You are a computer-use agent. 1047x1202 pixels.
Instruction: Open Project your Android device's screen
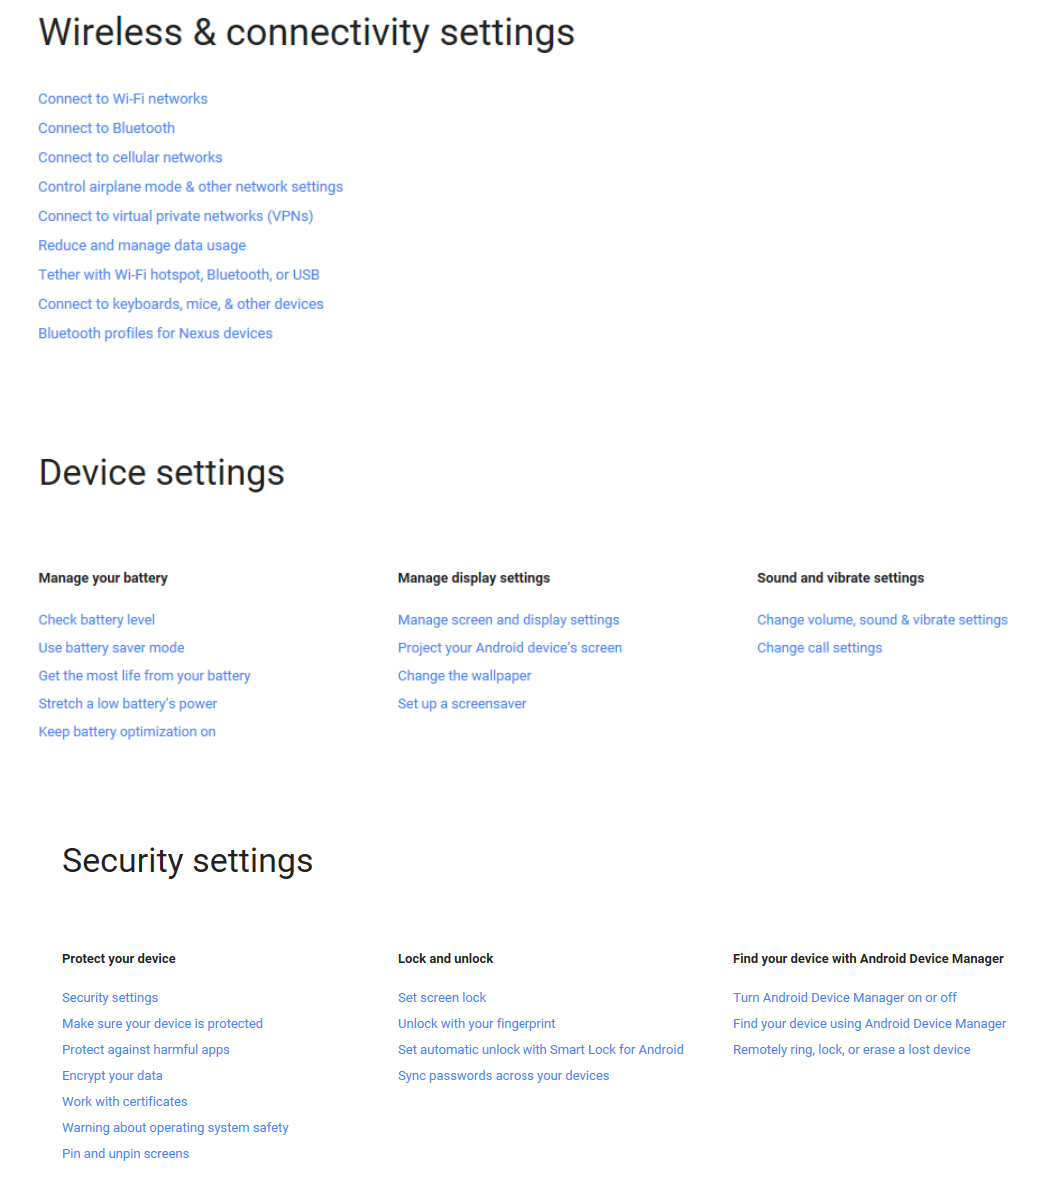point(510,648)
